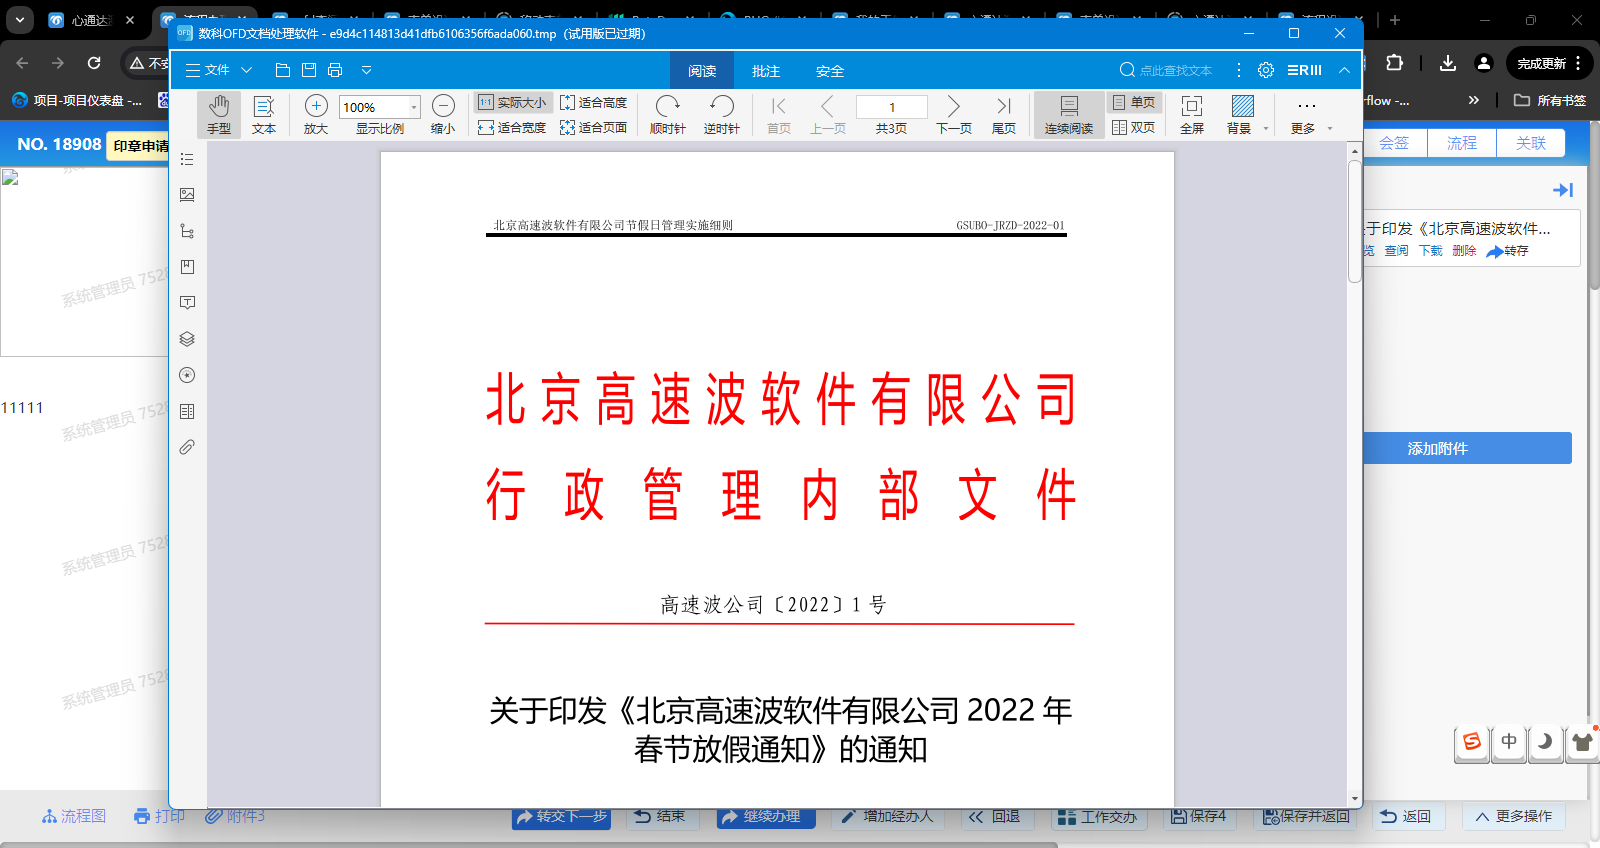Open the layers sidebar icon

click(187, 339)
